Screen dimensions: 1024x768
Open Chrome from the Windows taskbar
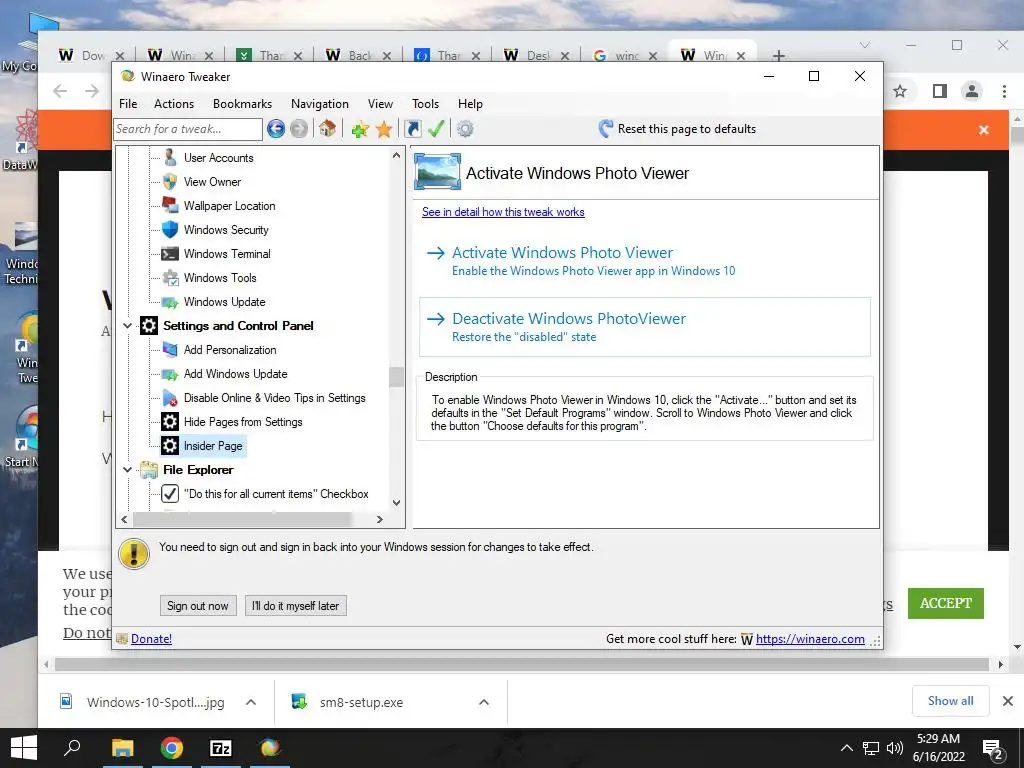[x=171, y=748]
